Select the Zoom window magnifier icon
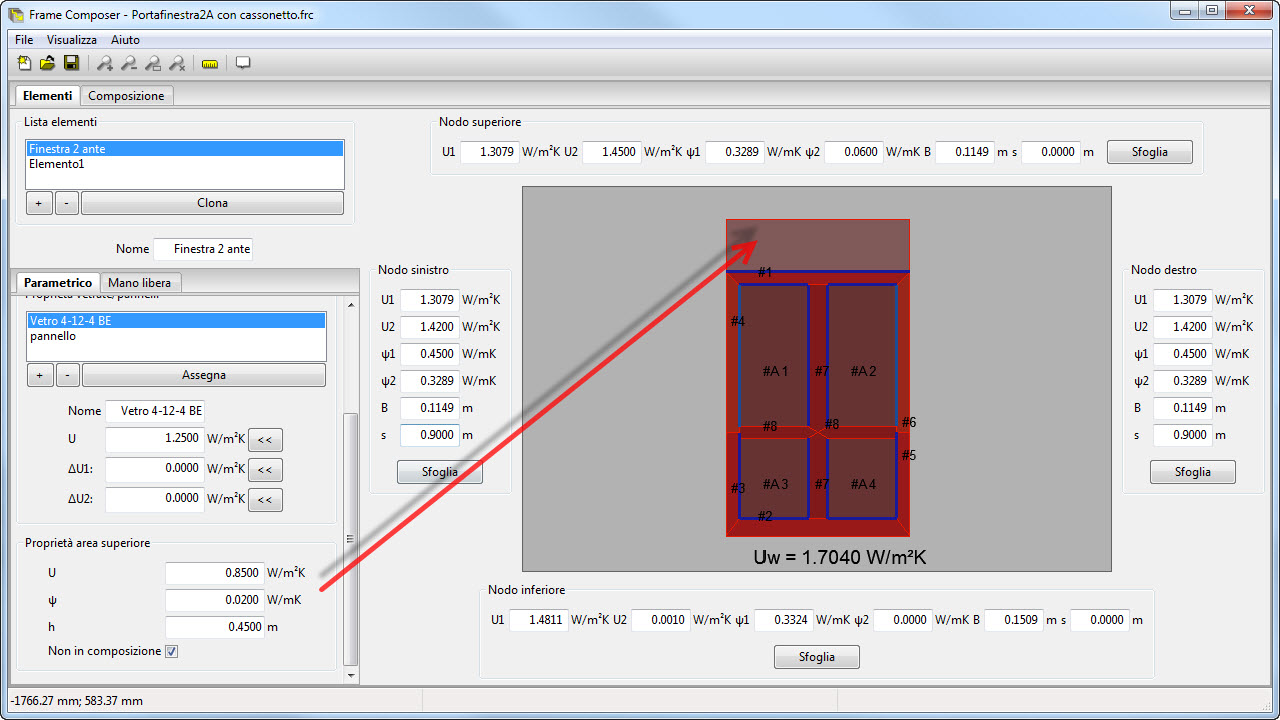This screenshot has height=720, width=1280. 153,63
